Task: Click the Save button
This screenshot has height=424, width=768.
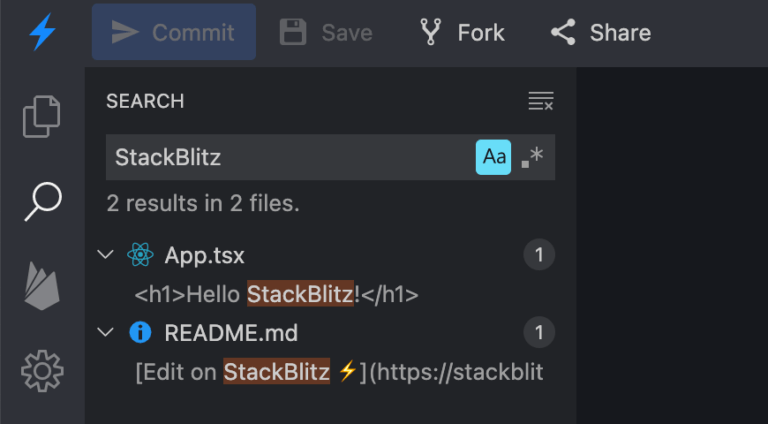Action: (x=326, y=32)
